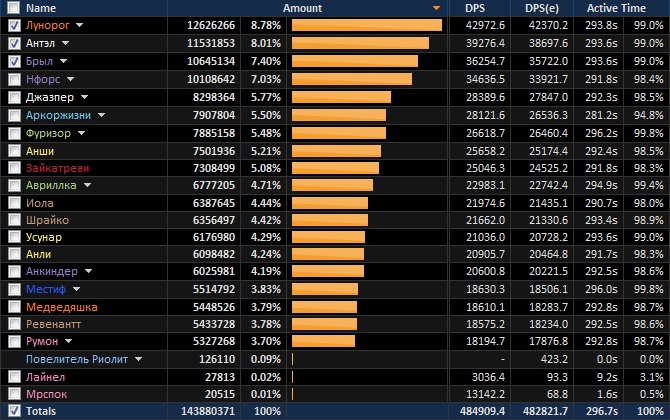This screenshot has height=420, width=670.
Task: Open player Брыл's details
Action: pos(39,61)
